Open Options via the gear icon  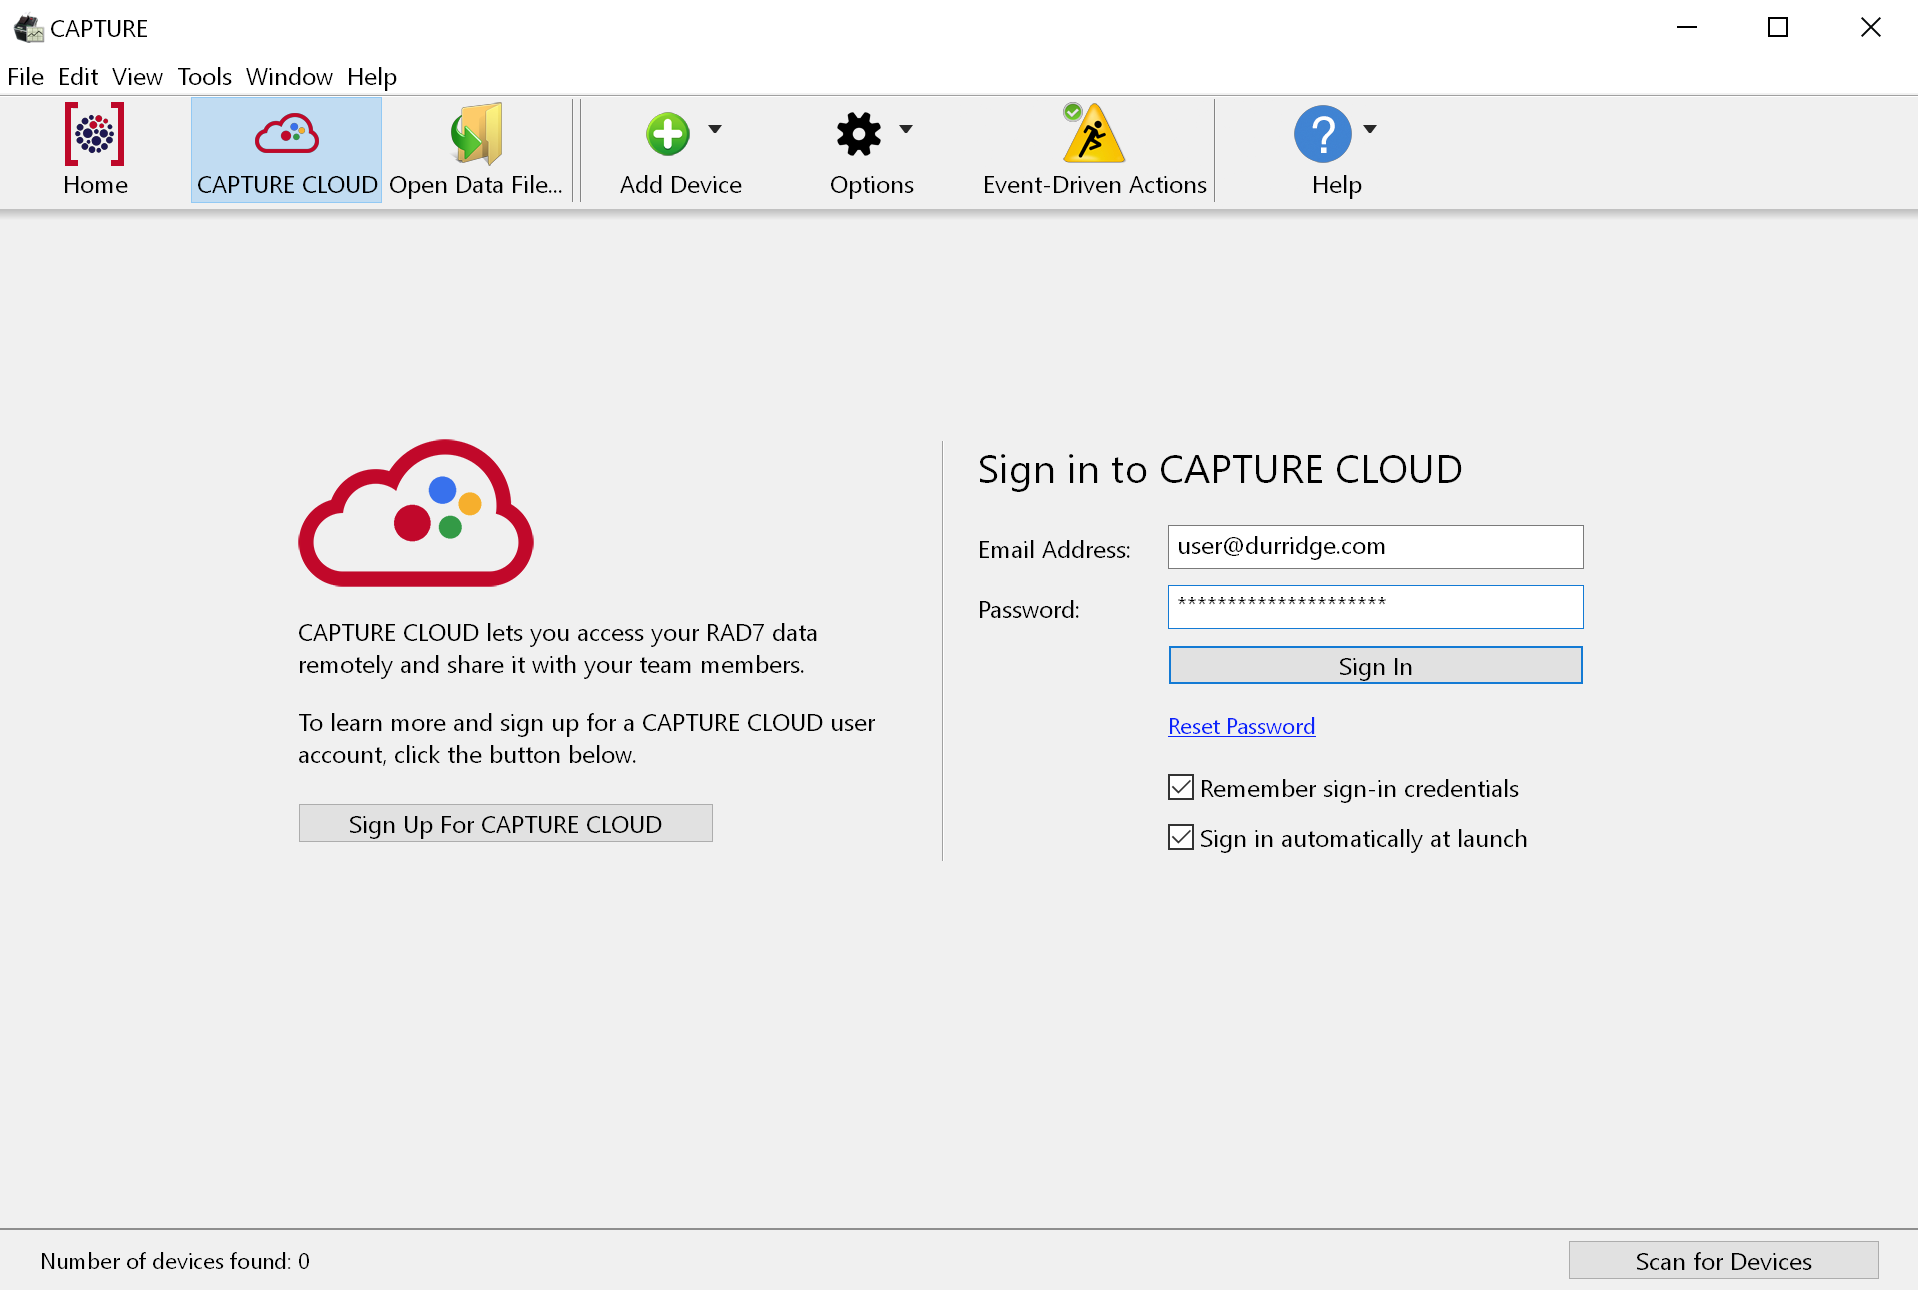858,134
